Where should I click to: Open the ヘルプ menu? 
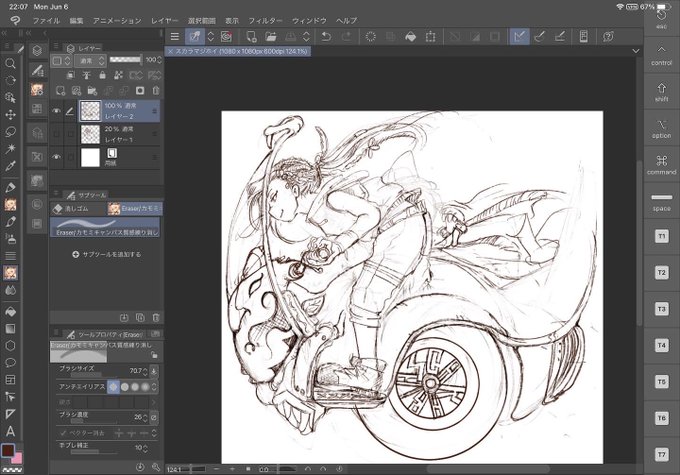click(346, 21)
